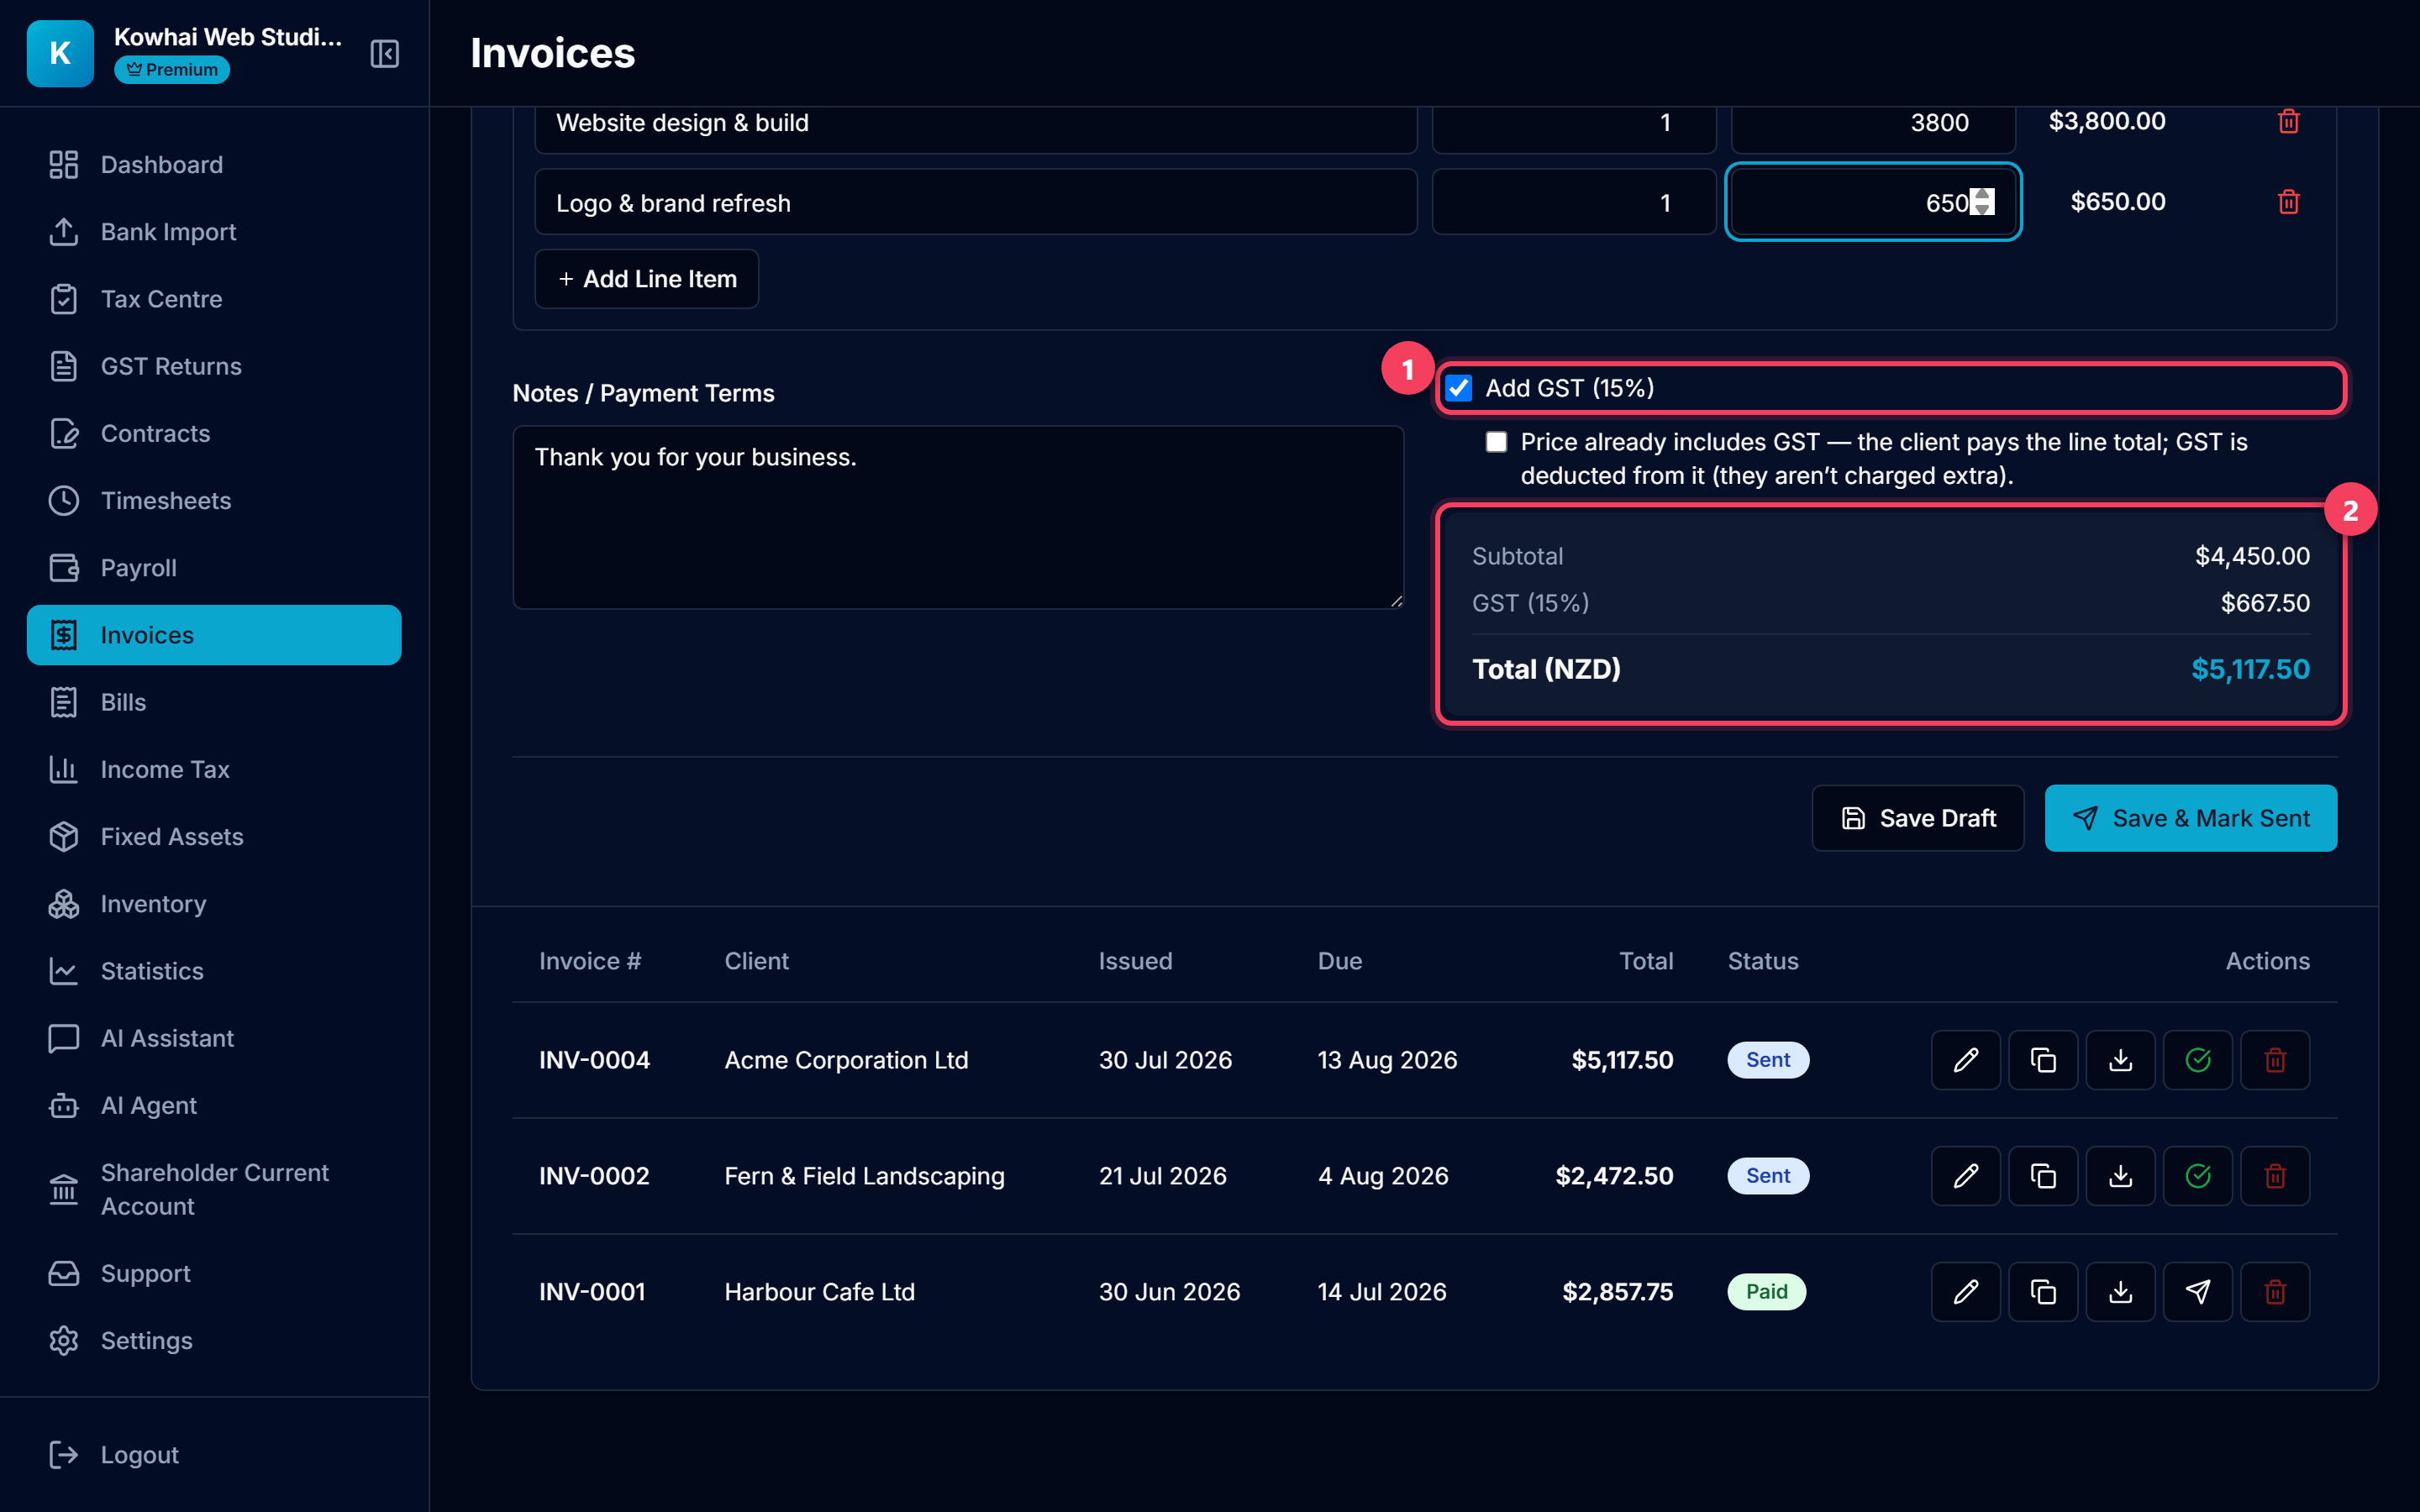Viewport: 2420px width, 1512px height.
Task: Click the Harbour Cafe Ltd client cell
Action: pos(819,1292)
